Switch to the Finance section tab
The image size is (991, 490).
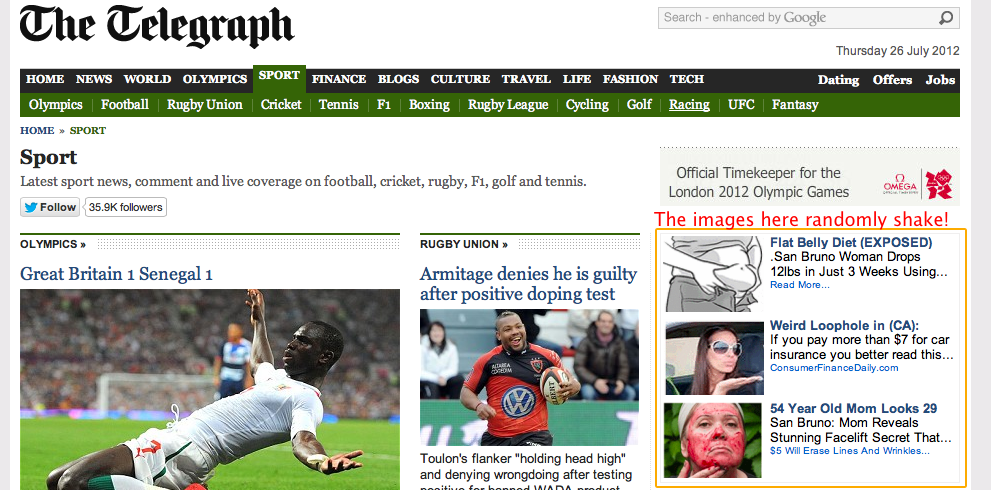point(339,79)
